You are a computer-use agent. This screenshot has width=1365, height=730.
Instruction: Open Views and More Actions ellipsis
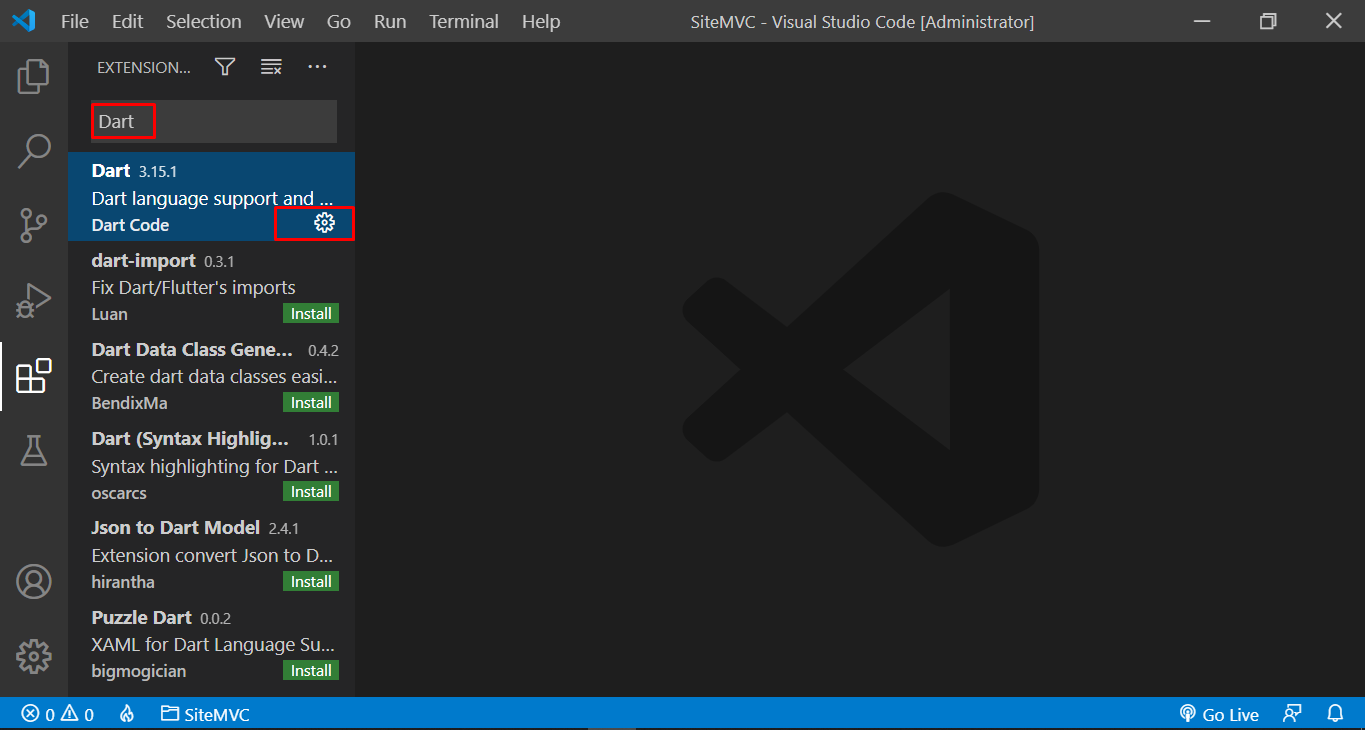317,67
